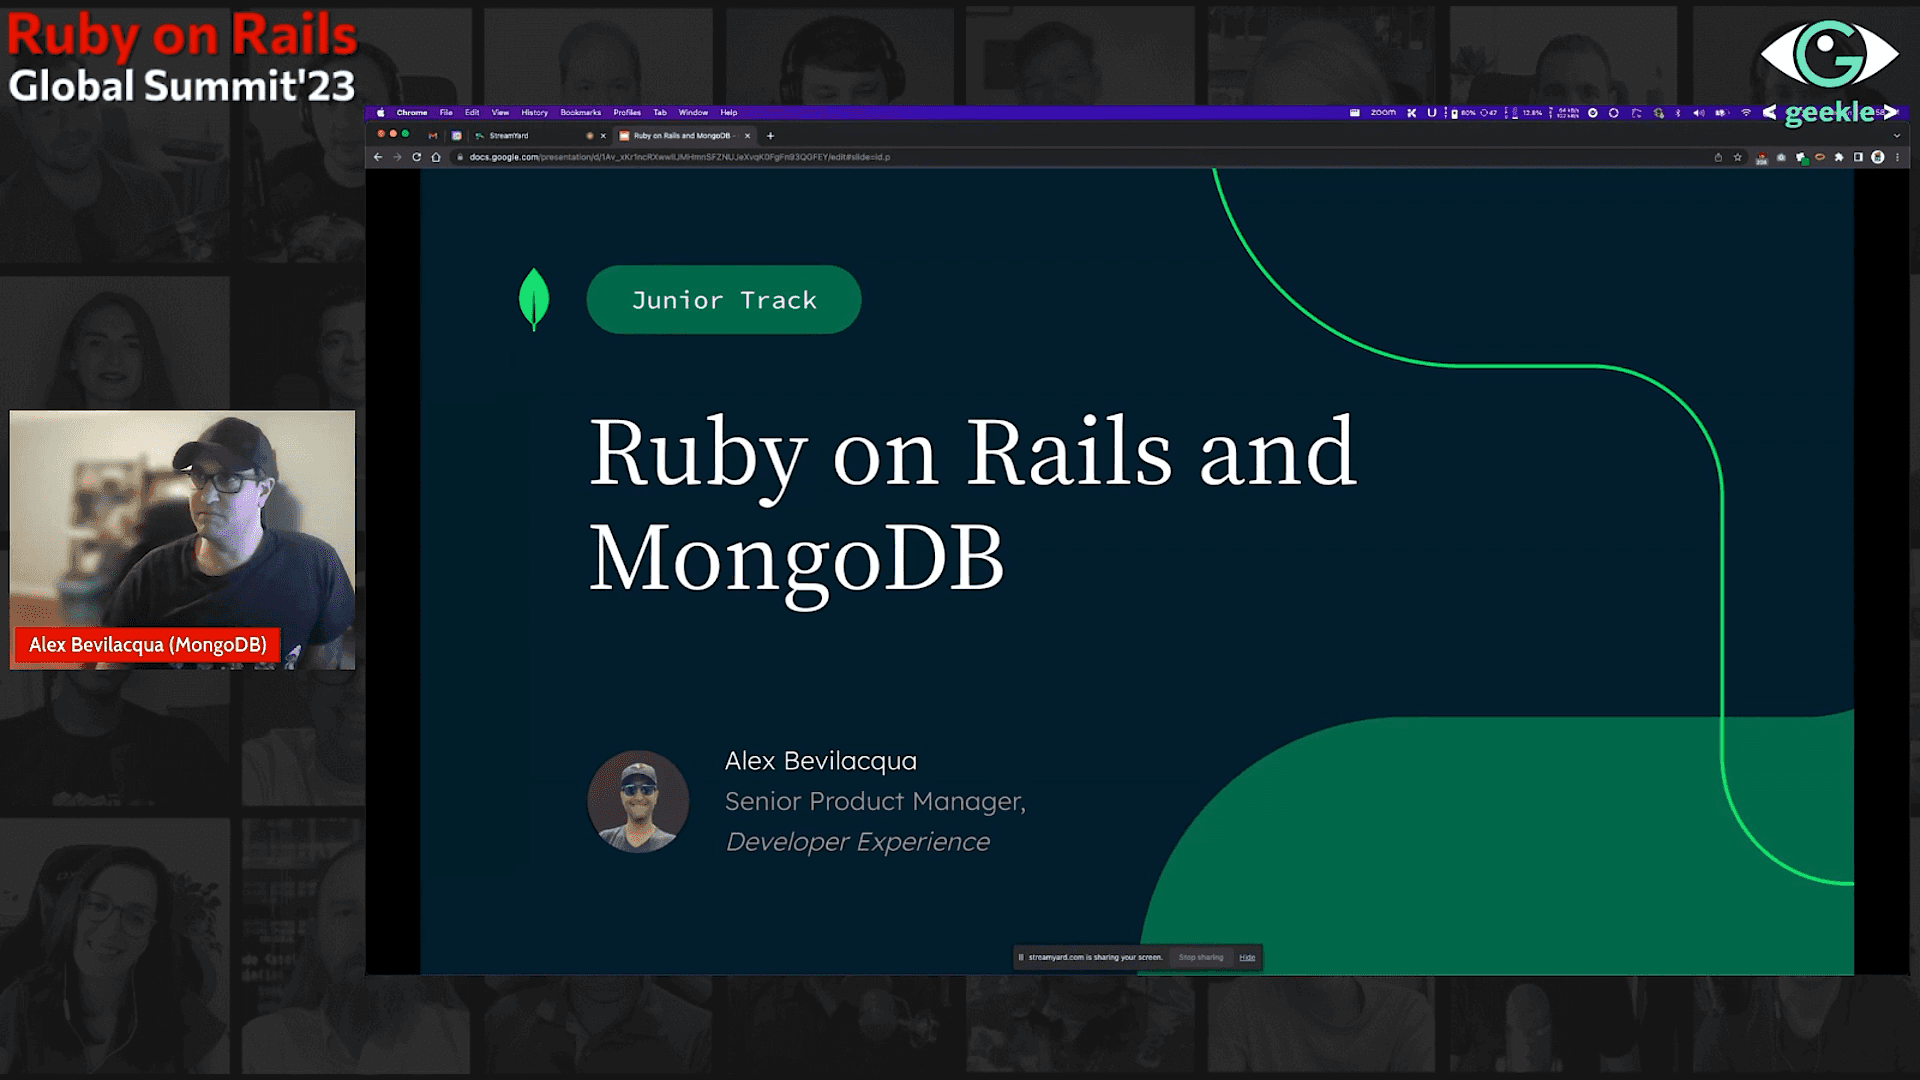1920x1080 pixels.
Task: Open the Apple menu
Action: point(380,113)
